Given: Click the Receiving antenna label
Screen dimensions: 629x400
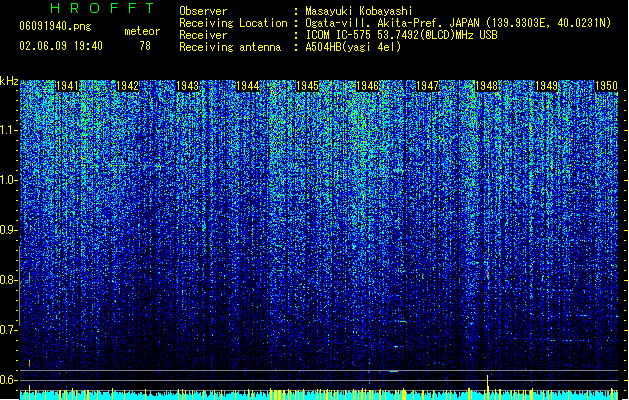Looking at the screenshot, I should [x=230, y=47].
